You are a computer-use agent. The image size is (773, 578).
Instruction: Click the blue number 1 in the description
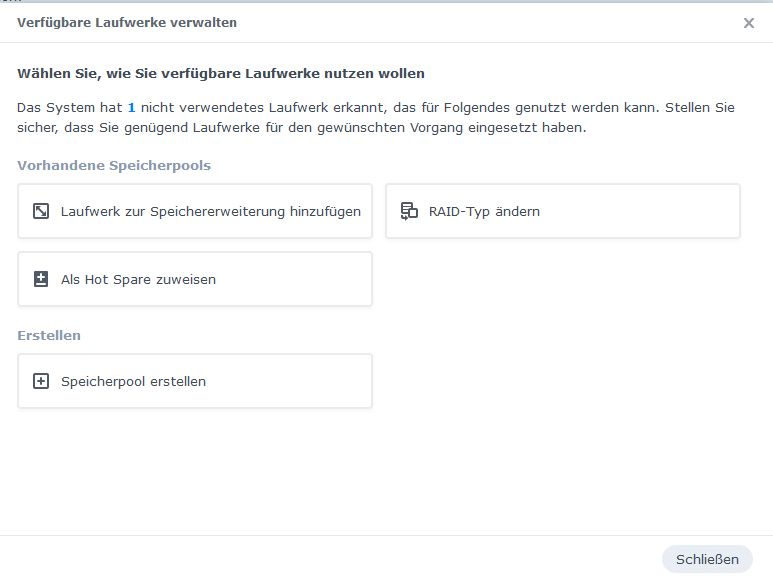point(131,107)
